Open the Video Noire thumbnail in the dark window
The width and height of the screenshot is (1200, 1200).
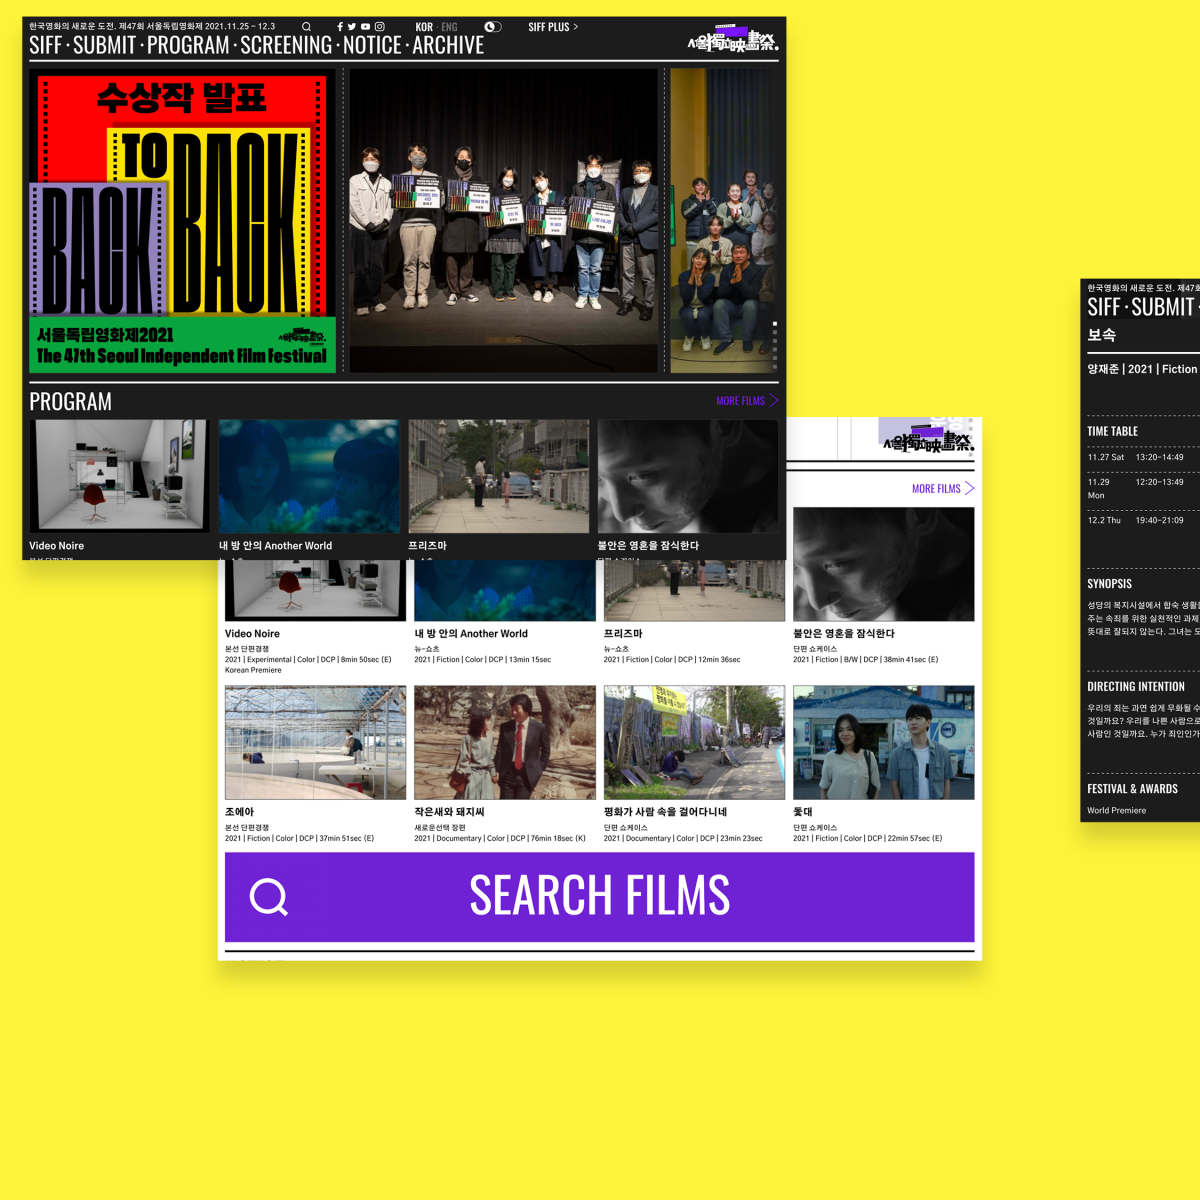[x=119, y=476]
